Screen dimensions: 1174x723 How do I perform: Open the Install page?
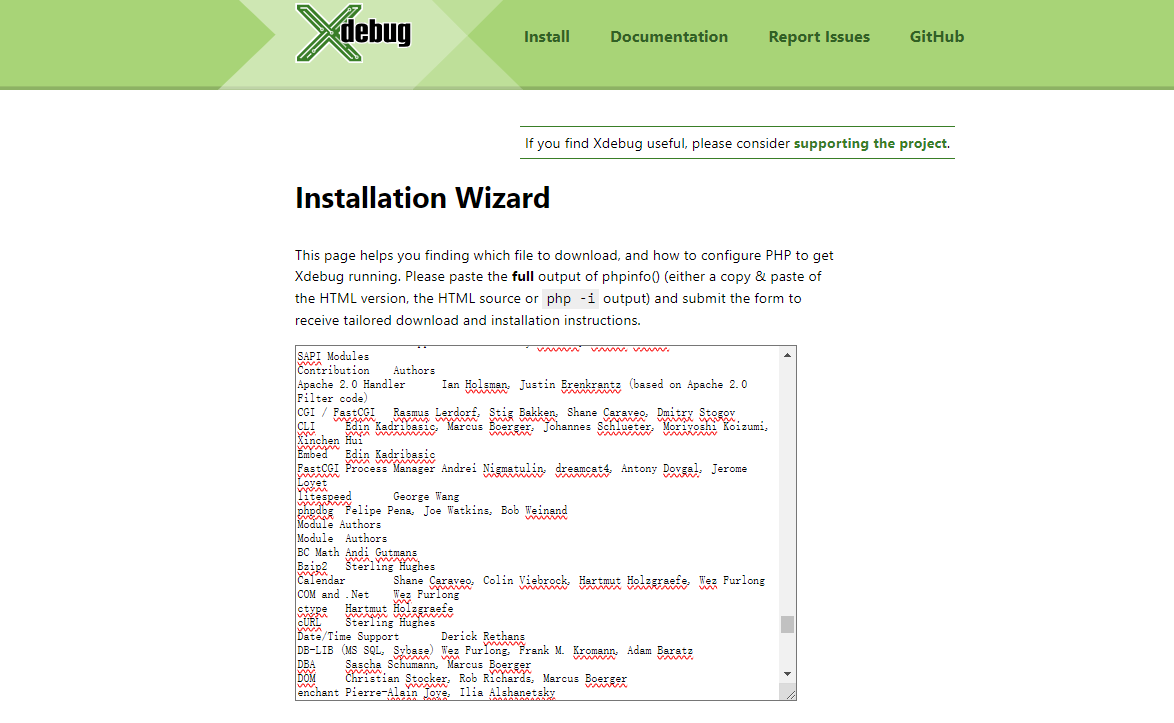point(547,37)
